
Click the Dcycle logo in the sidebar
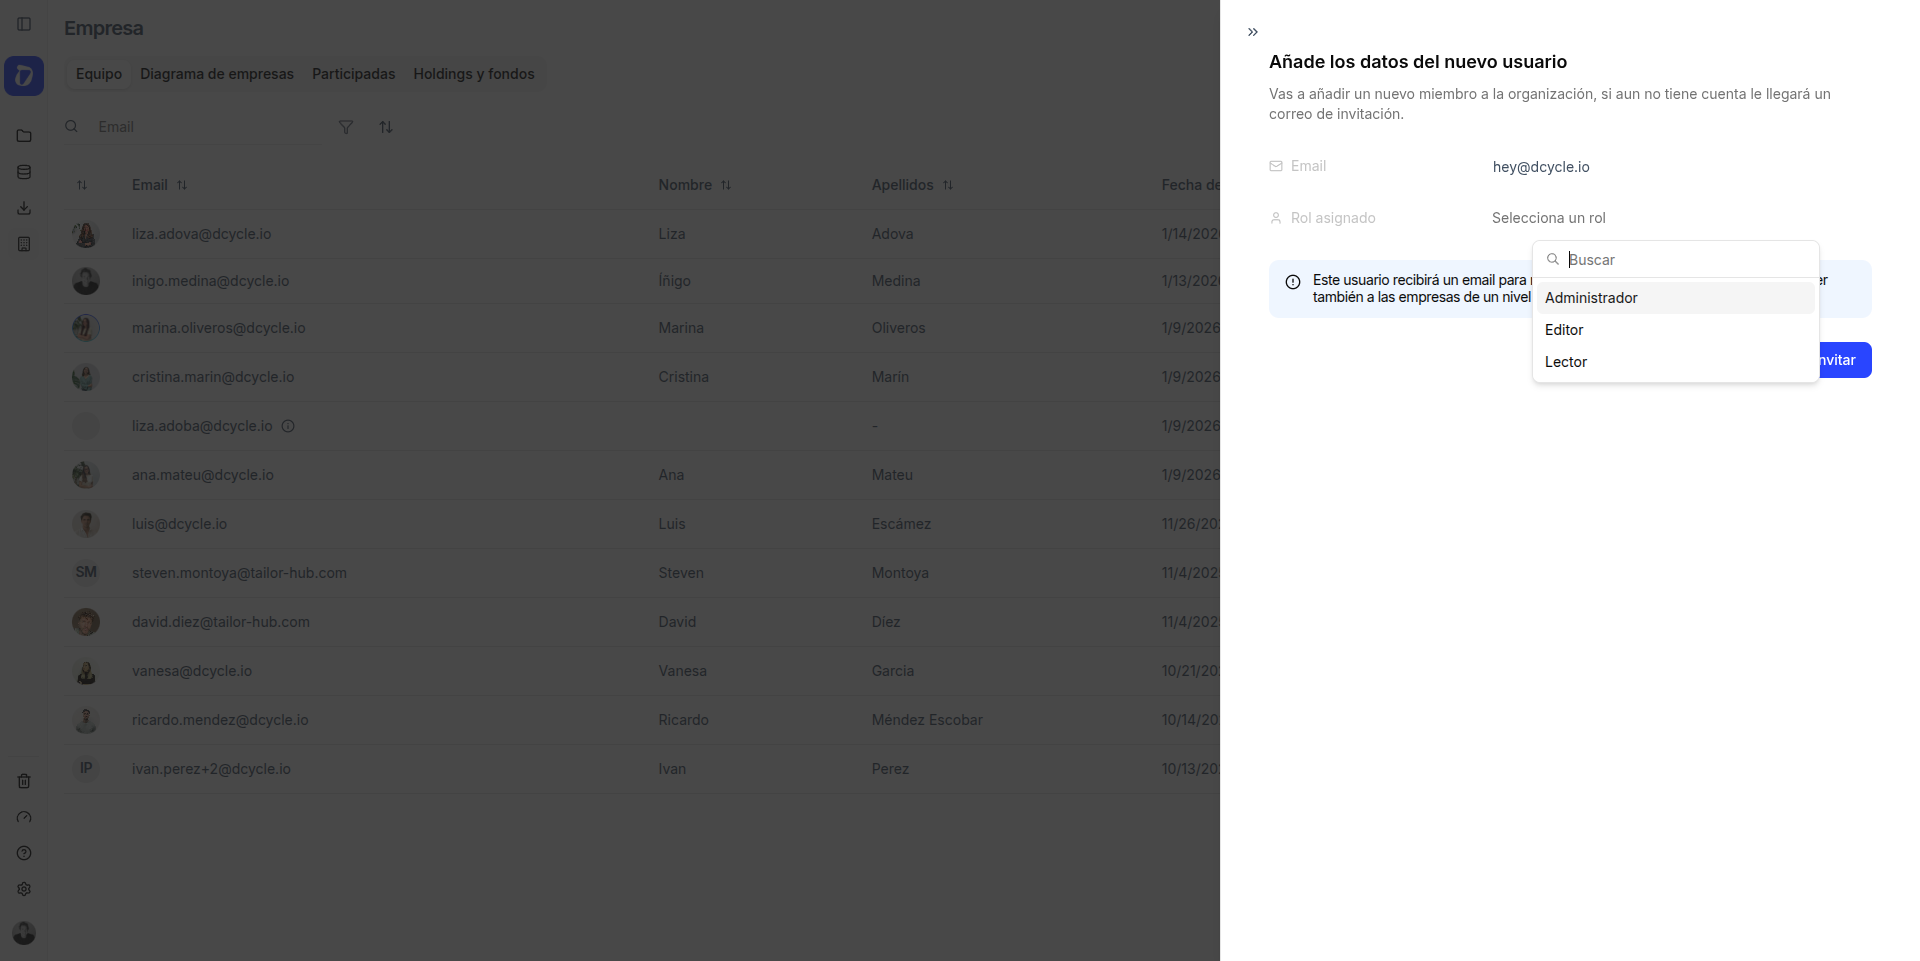tap(24, 75)
